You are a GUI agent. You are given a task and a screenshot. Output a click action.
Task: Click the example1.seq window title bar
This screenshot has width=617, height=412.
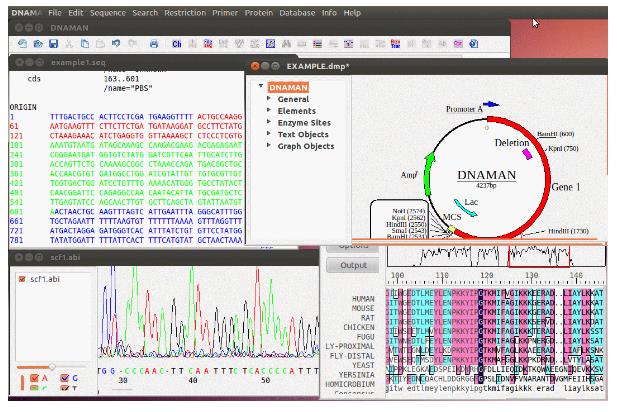[126, 62]
